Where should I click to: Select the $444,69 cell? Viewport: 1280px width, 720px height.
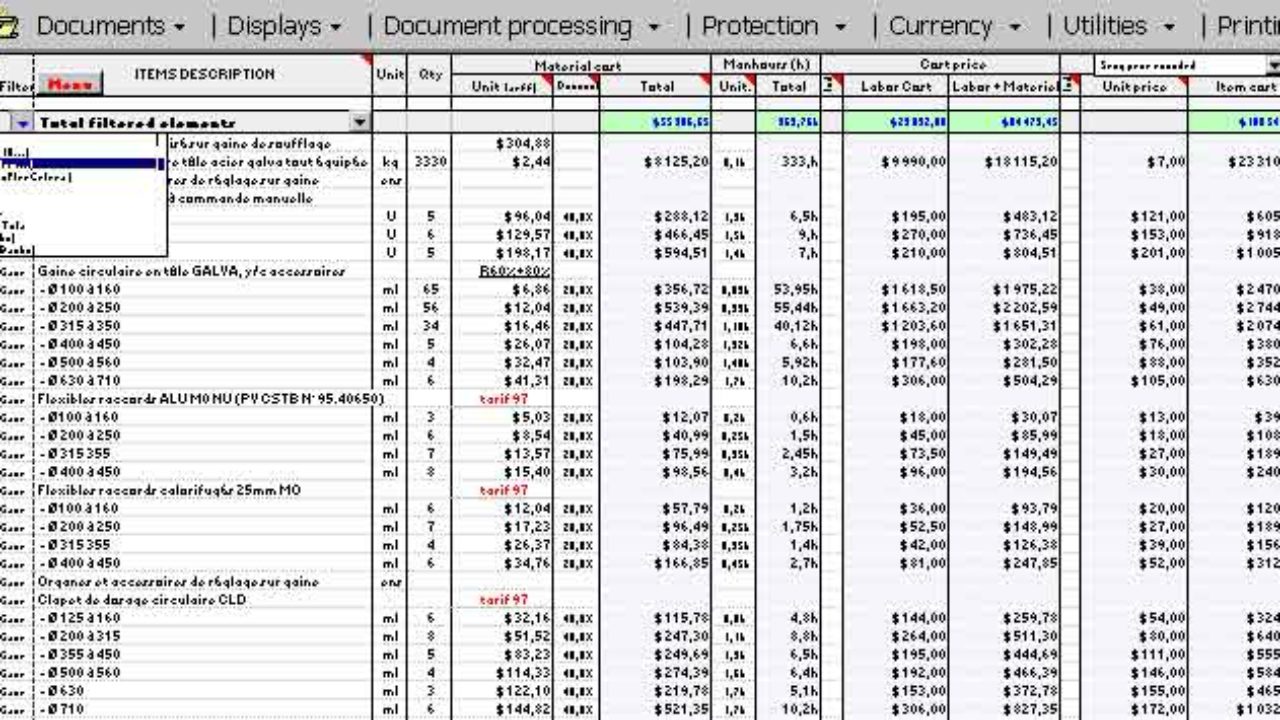(1004, 655)
